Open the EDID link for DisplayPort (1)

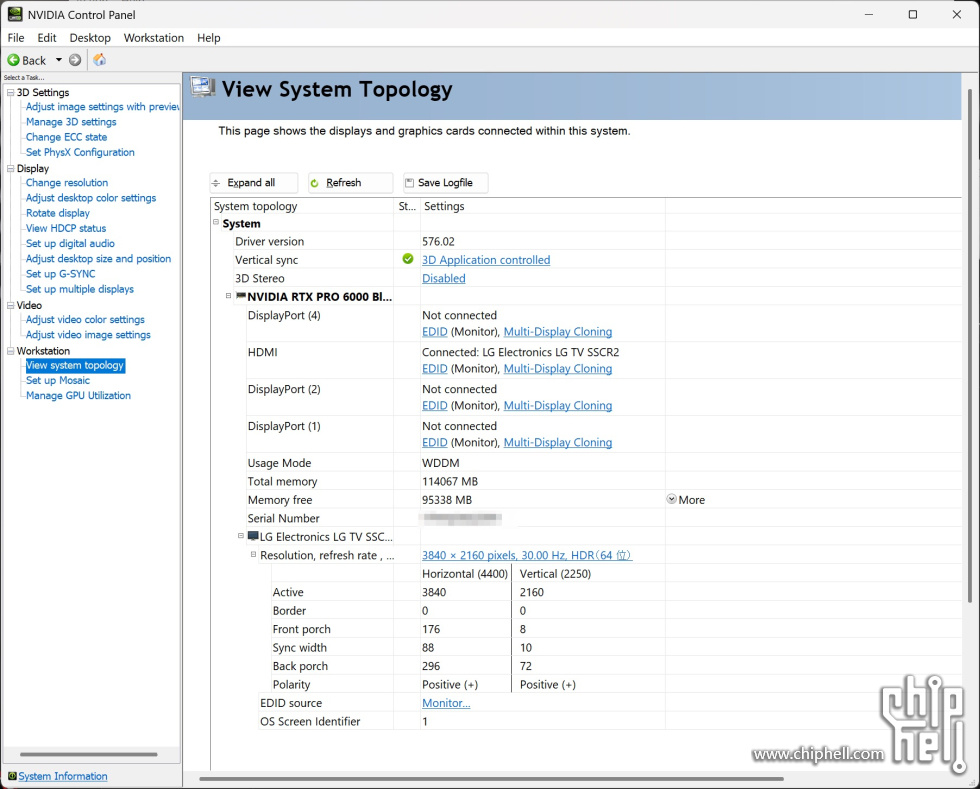pos(434,443)
